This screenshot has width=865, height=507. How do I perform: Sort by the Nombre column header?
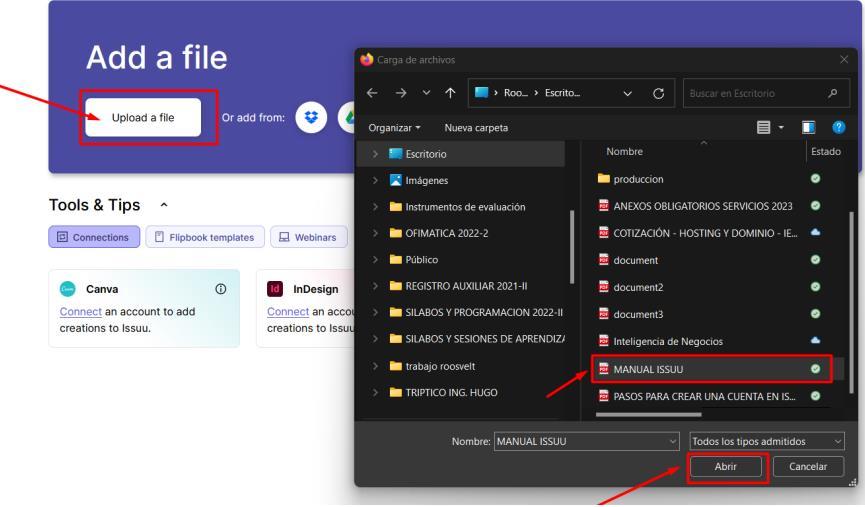[x=624, y=151]
